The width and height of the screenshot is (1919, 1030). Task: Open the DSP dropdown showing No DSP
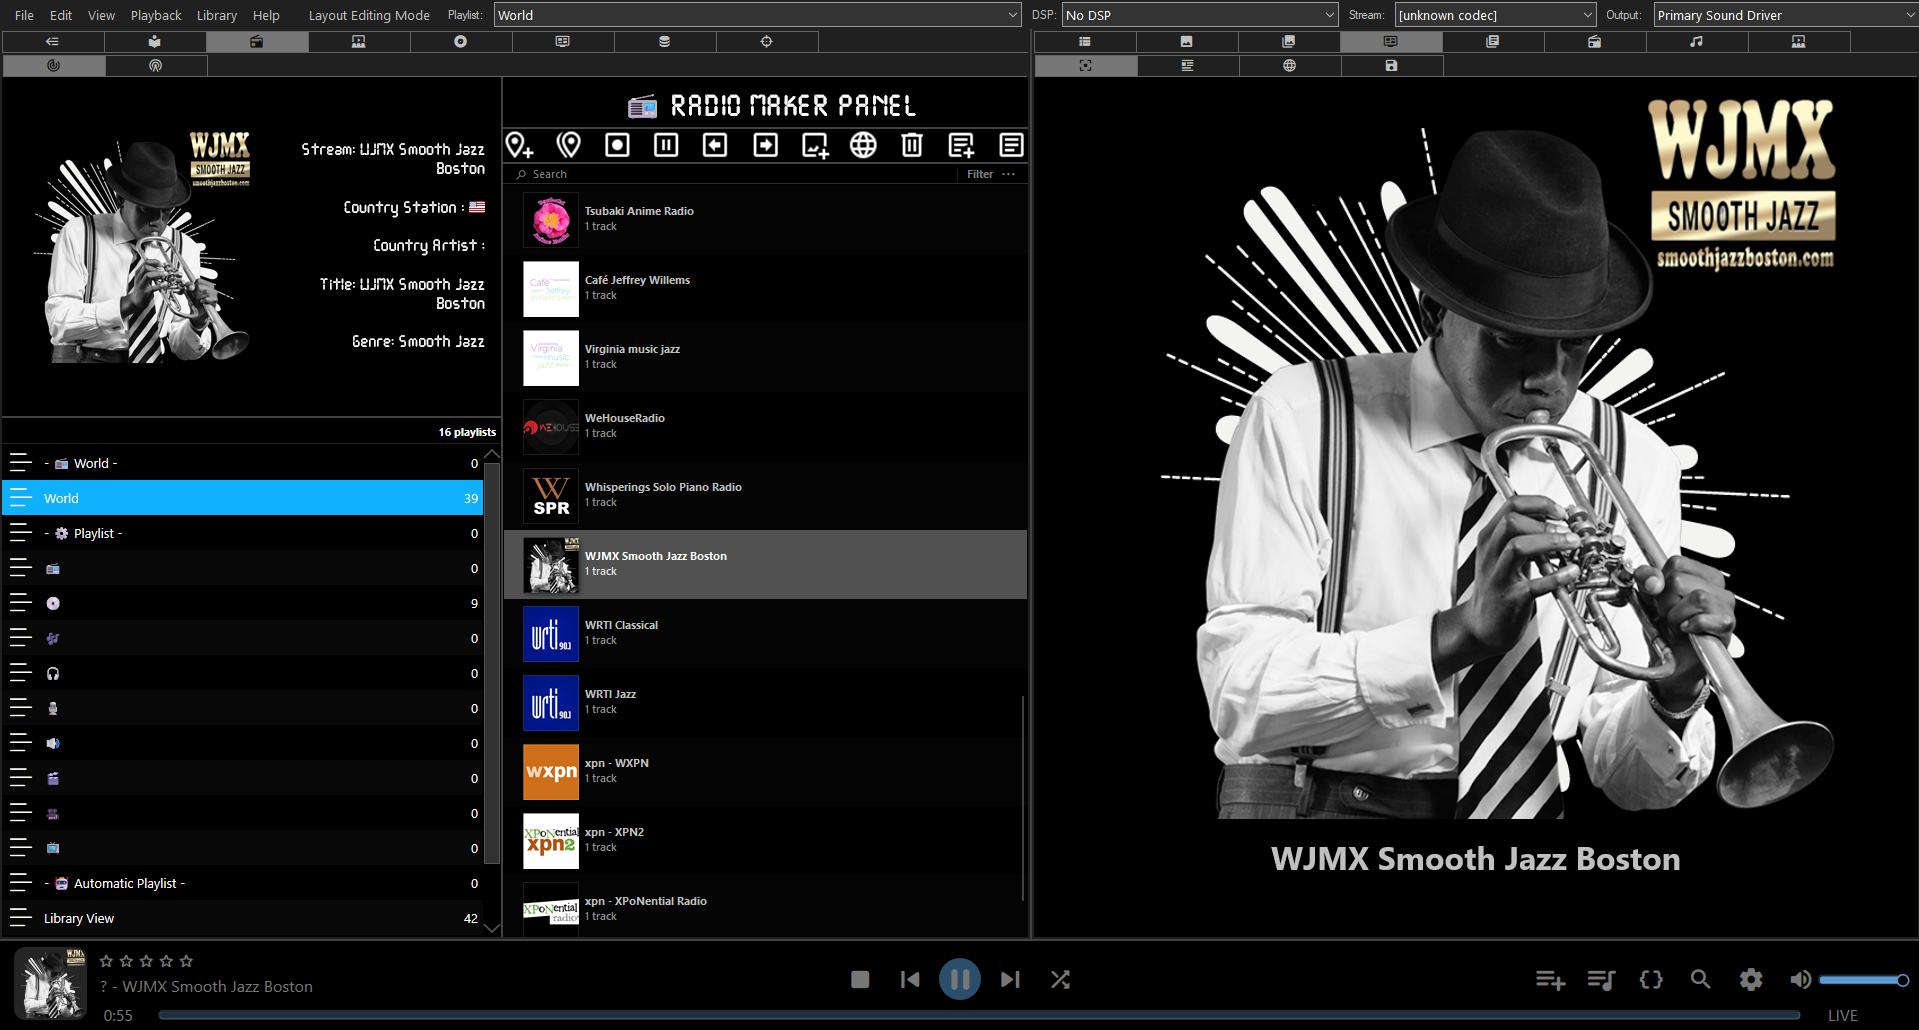point(1200,15)
